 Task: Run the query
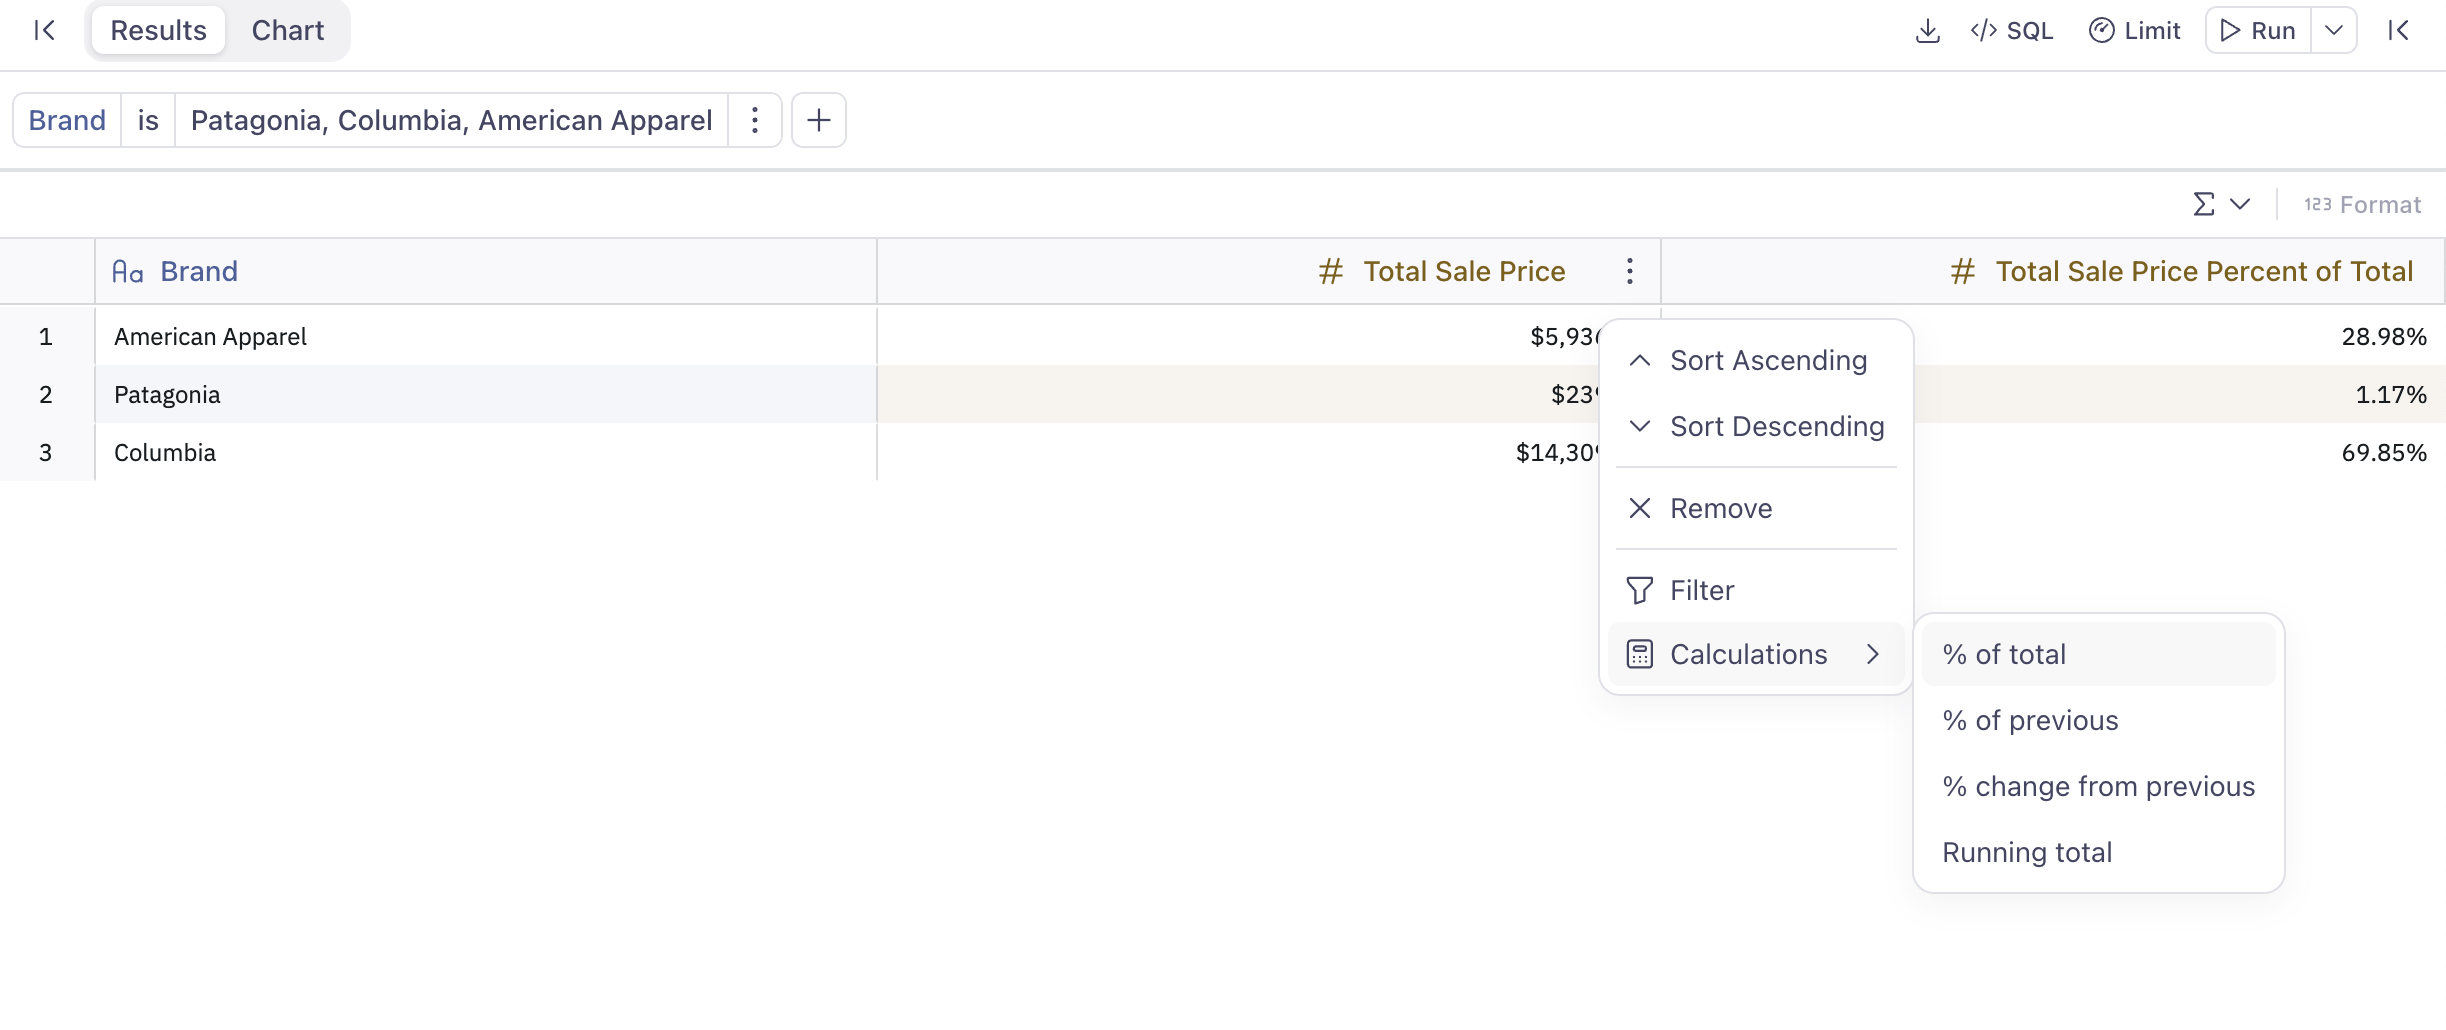[2258, 31]
